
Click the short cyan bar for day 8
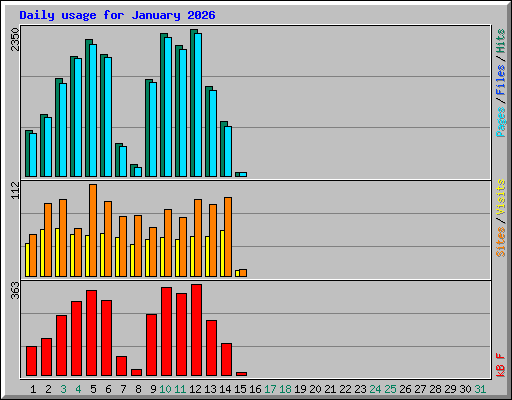tap(138, 172)
